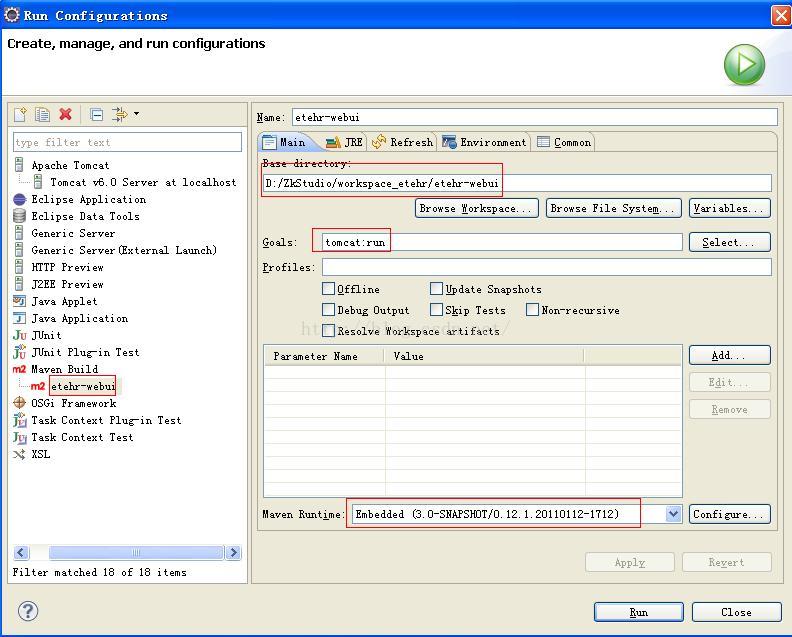Image resolution: width=792 pixels, height=637 pixels.
Task: Click the Generic Server icon
Action: pyautogui.click(x=19, y=233)
